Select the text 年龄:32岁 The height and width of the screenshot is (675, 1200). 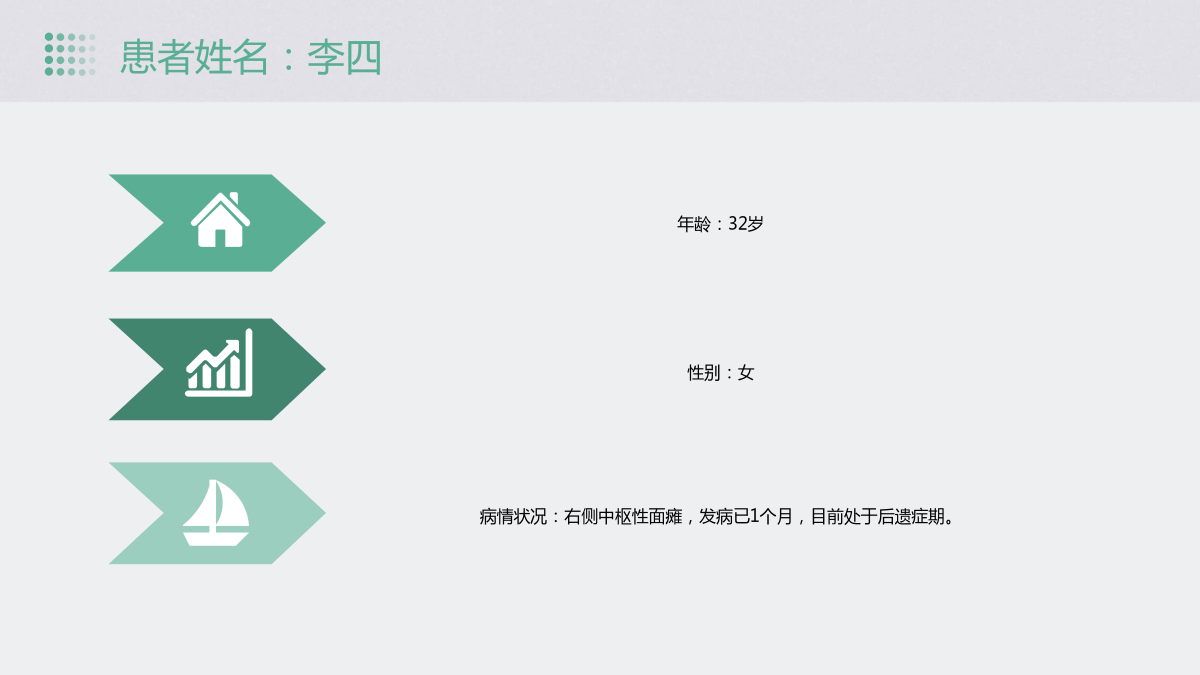pyautogui.click(x=720, y=224)
